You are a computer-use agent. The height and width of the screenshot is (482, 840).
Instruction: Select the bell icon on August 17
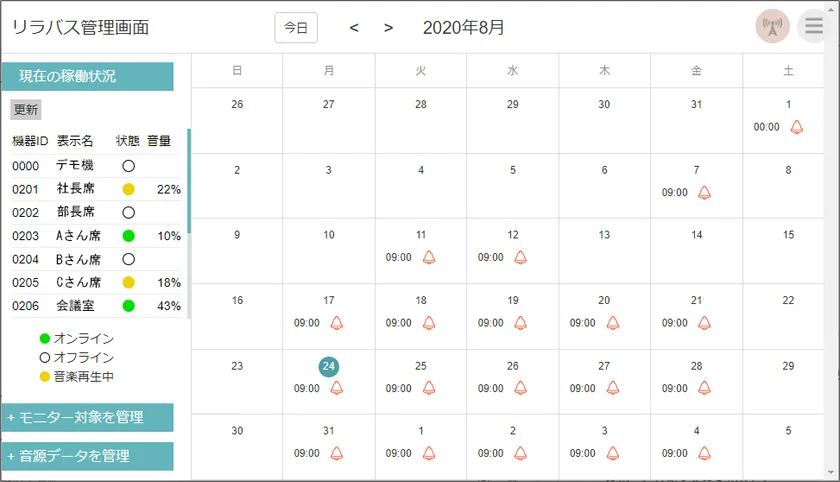click(x=337, y=323)
